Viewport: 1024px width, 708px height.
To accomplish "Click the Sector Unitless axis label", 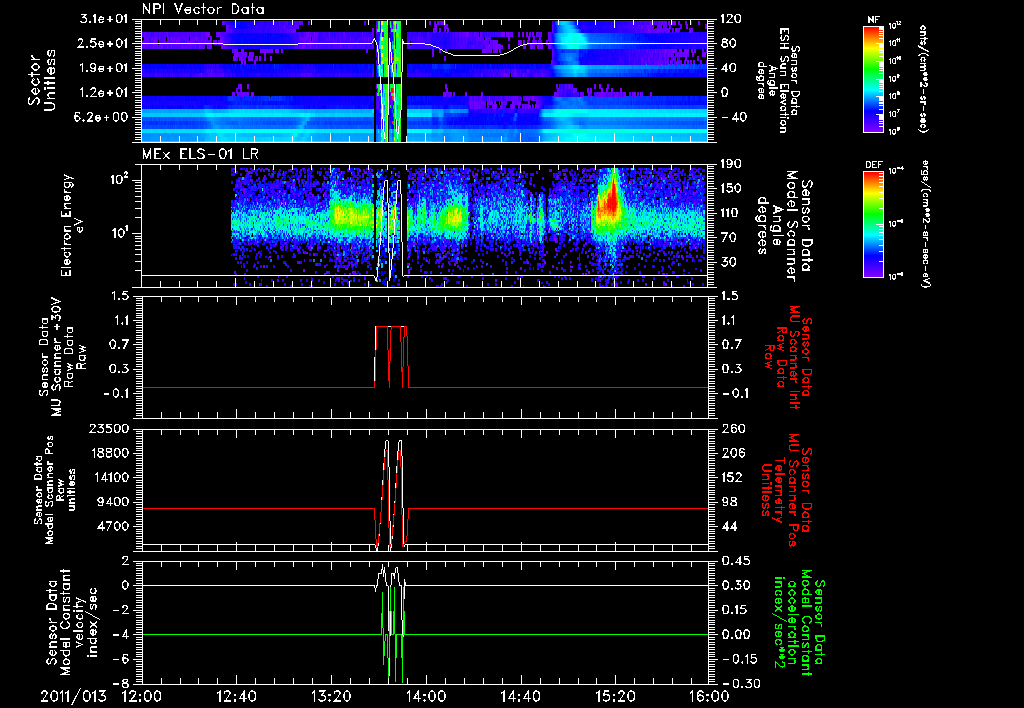I will 42,80.
